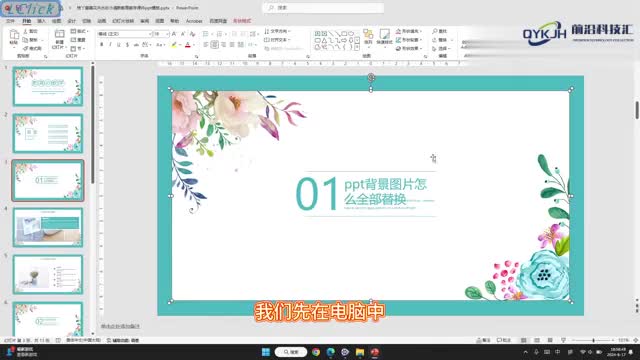Justify text in the paragraph group
This screenshot has height=360, width=640.
(x=232, y=44)
